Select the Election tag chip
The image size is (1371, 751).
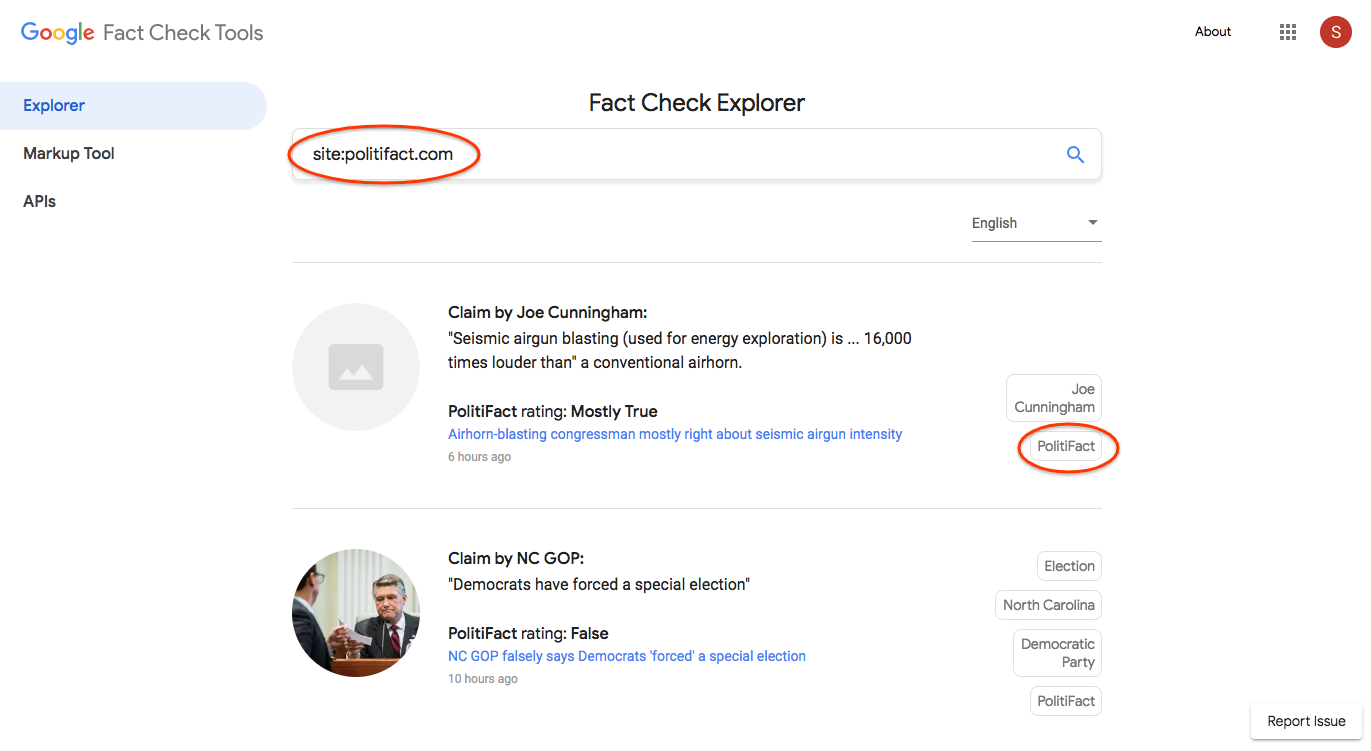click(1068, 566)
